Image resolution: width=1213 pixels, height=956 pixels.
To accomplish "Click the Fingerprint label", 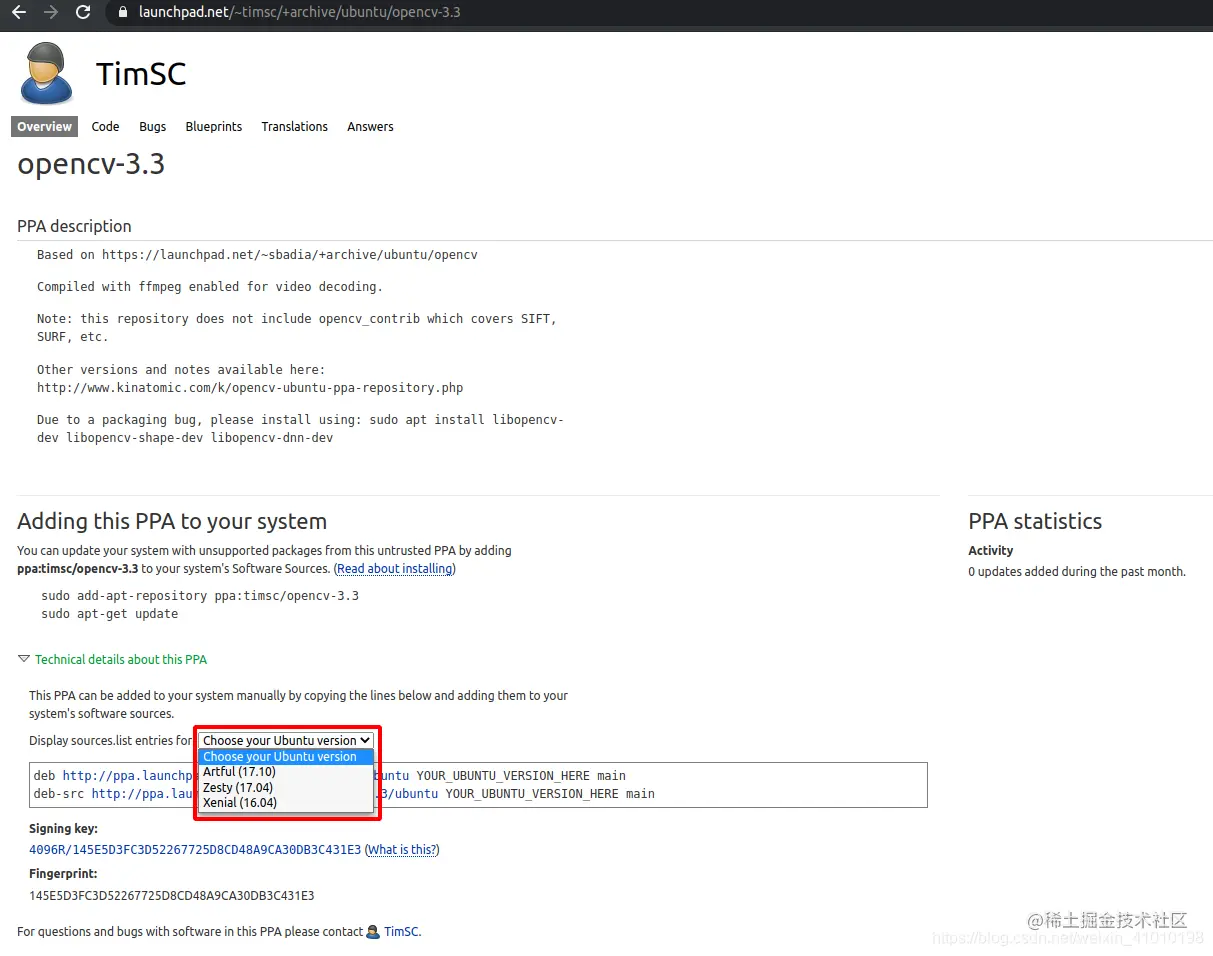I will pos(63,874).
